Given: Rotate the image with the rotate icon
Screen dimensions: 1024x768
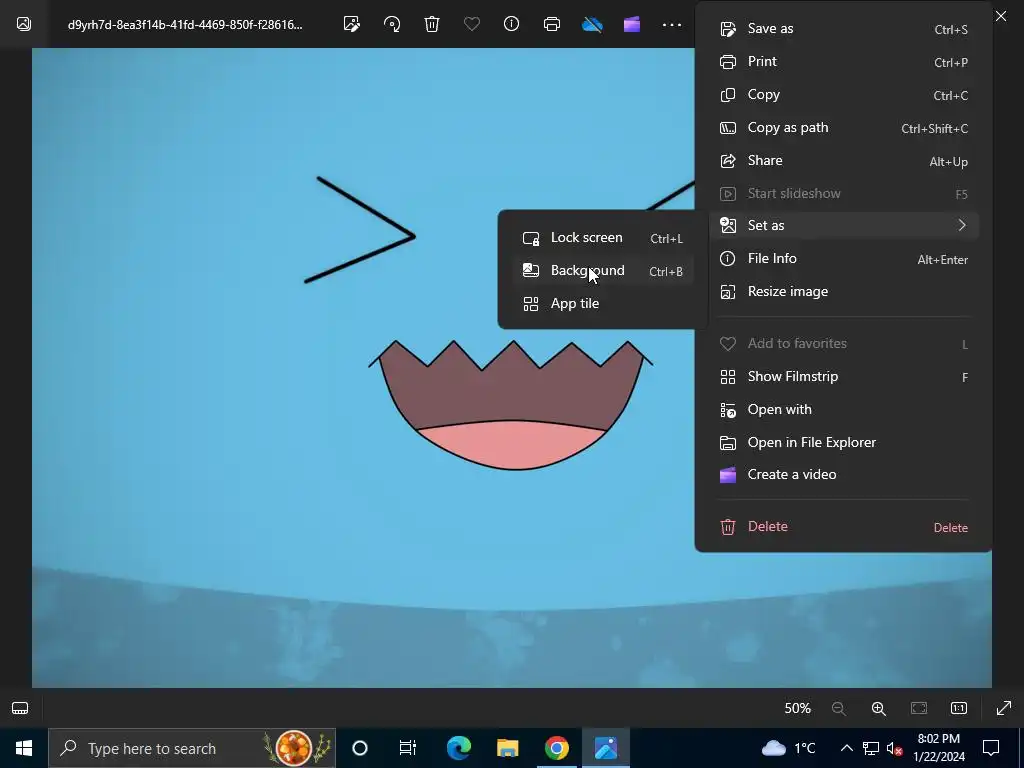Looking at the screenshot, I should (x=392, y=25).
